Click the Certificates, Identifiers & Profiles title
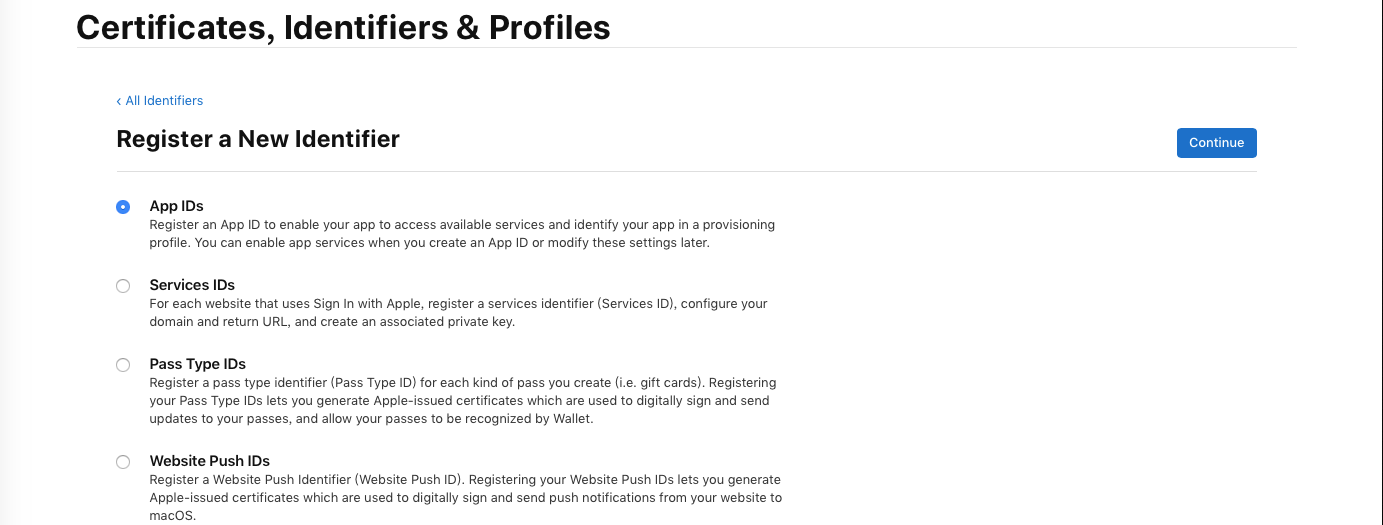This screenshot has width=1383, height=525. pos(343,27)
